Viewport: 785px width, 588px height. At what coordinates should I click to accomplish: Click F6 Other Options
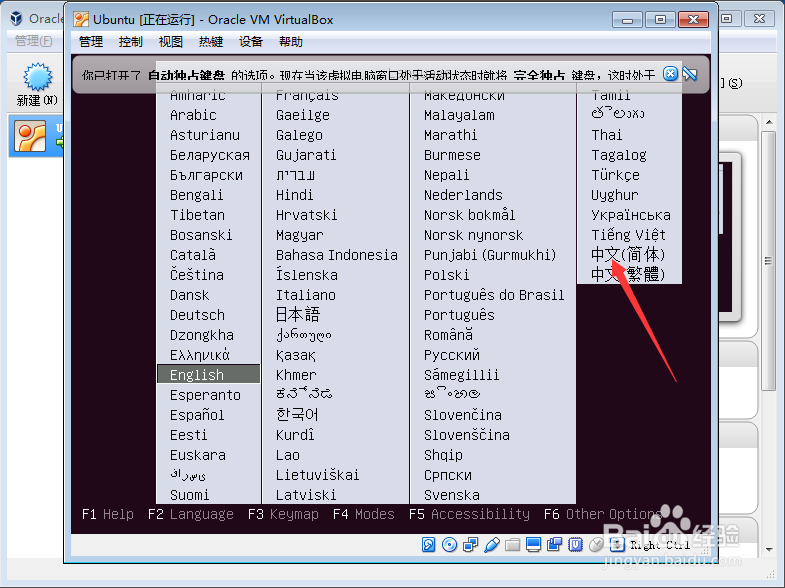click(x=603, y=514)
